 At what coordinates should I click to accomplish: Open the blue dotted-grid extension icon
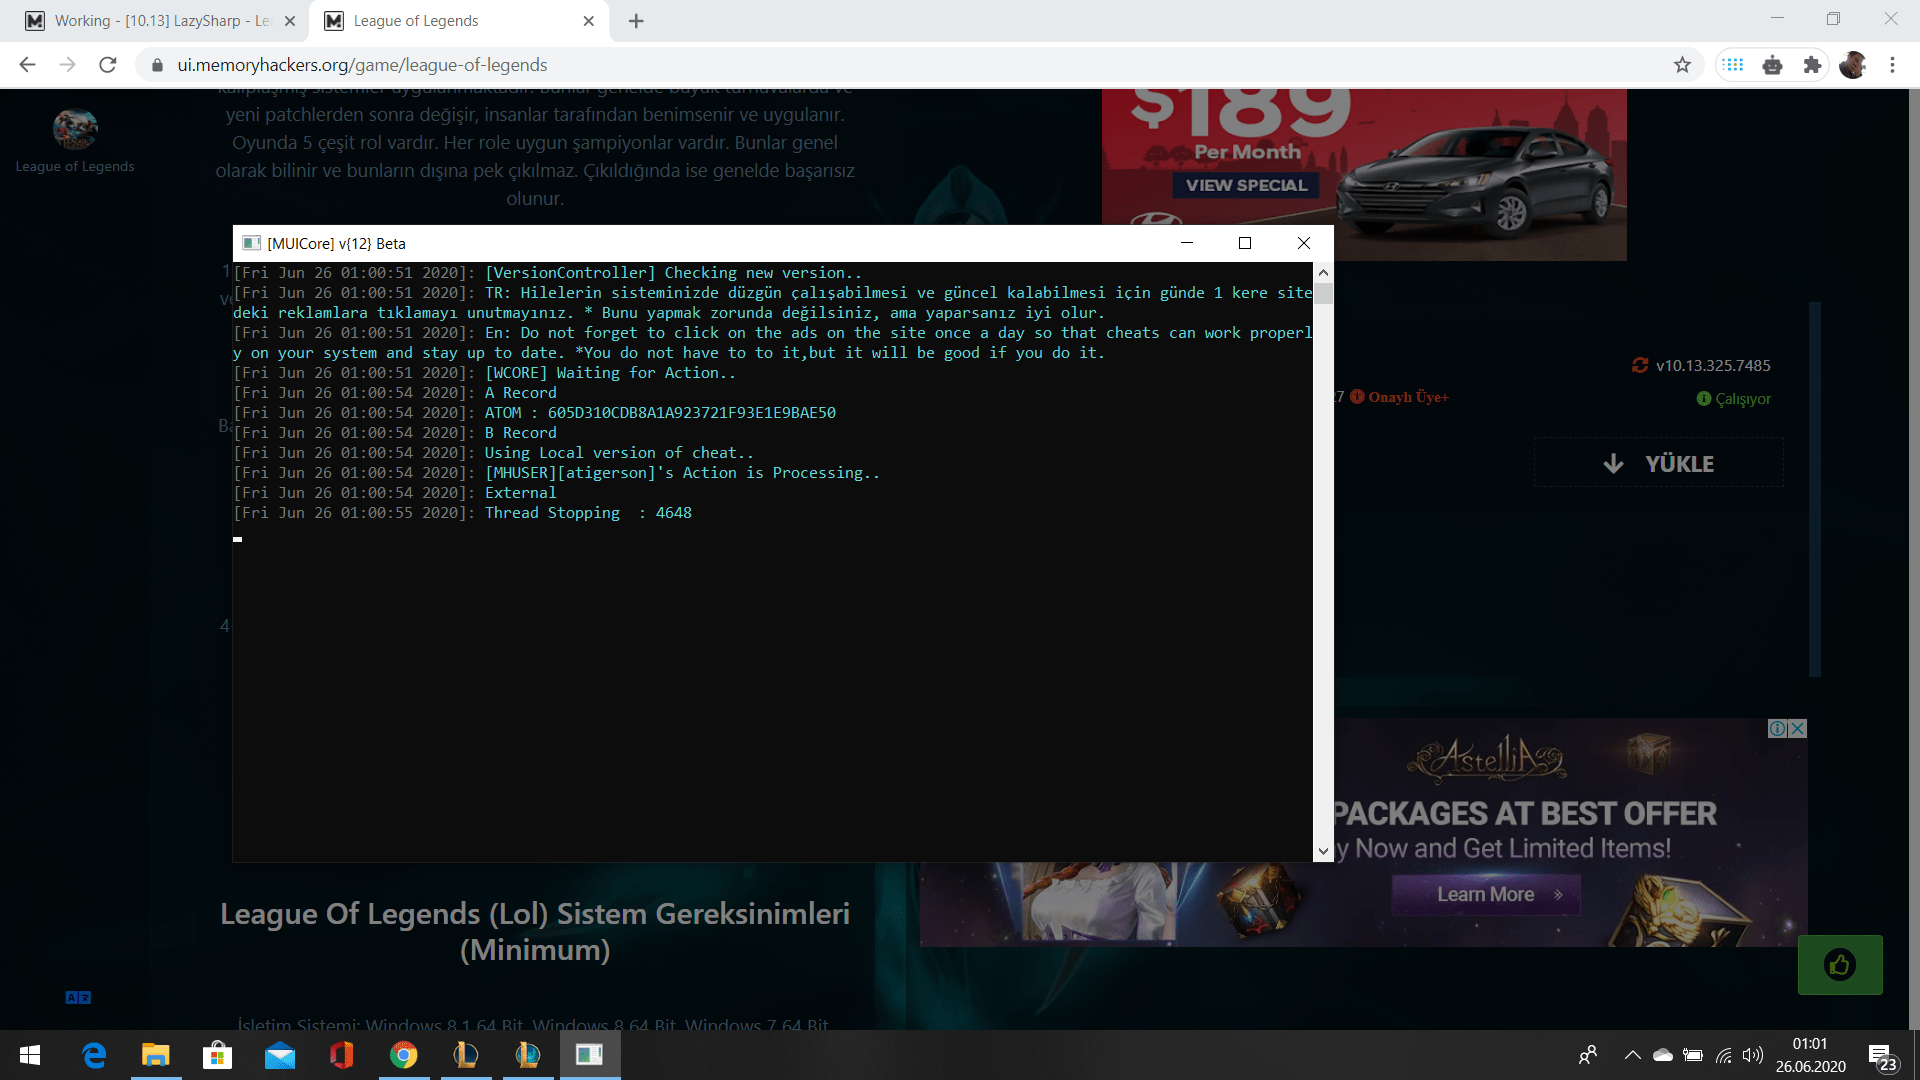[x=1733, y=65]
